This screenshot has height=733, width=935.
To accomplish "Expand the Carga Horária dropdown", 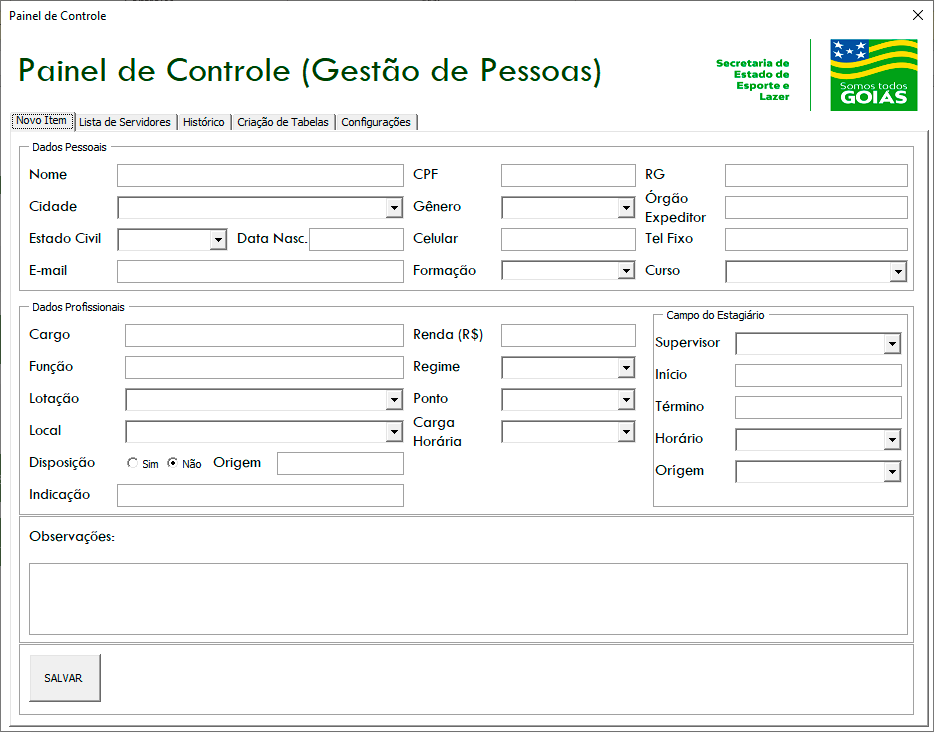I will [626, 432].
